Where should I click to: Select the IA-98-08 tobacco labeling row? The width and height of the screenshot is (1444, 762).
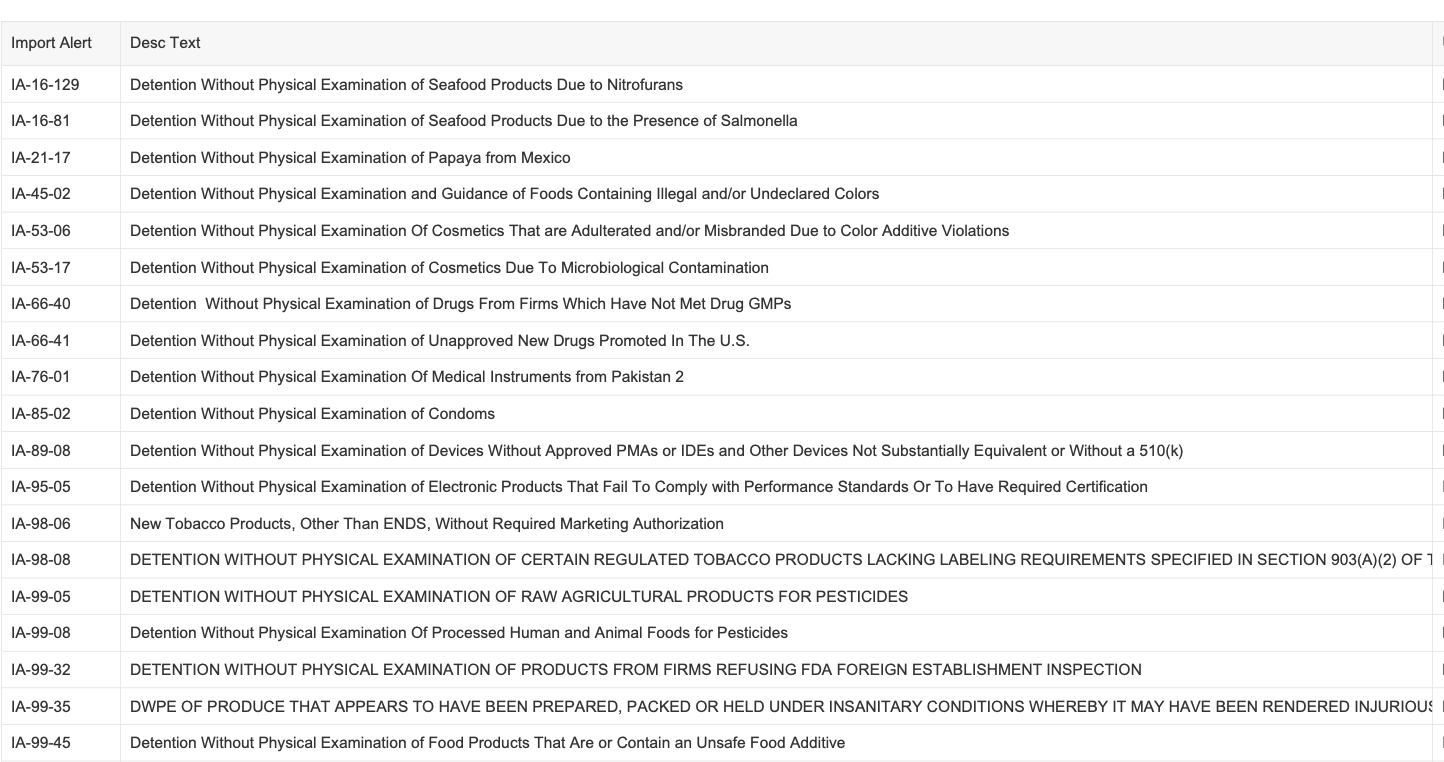[722, 560]
